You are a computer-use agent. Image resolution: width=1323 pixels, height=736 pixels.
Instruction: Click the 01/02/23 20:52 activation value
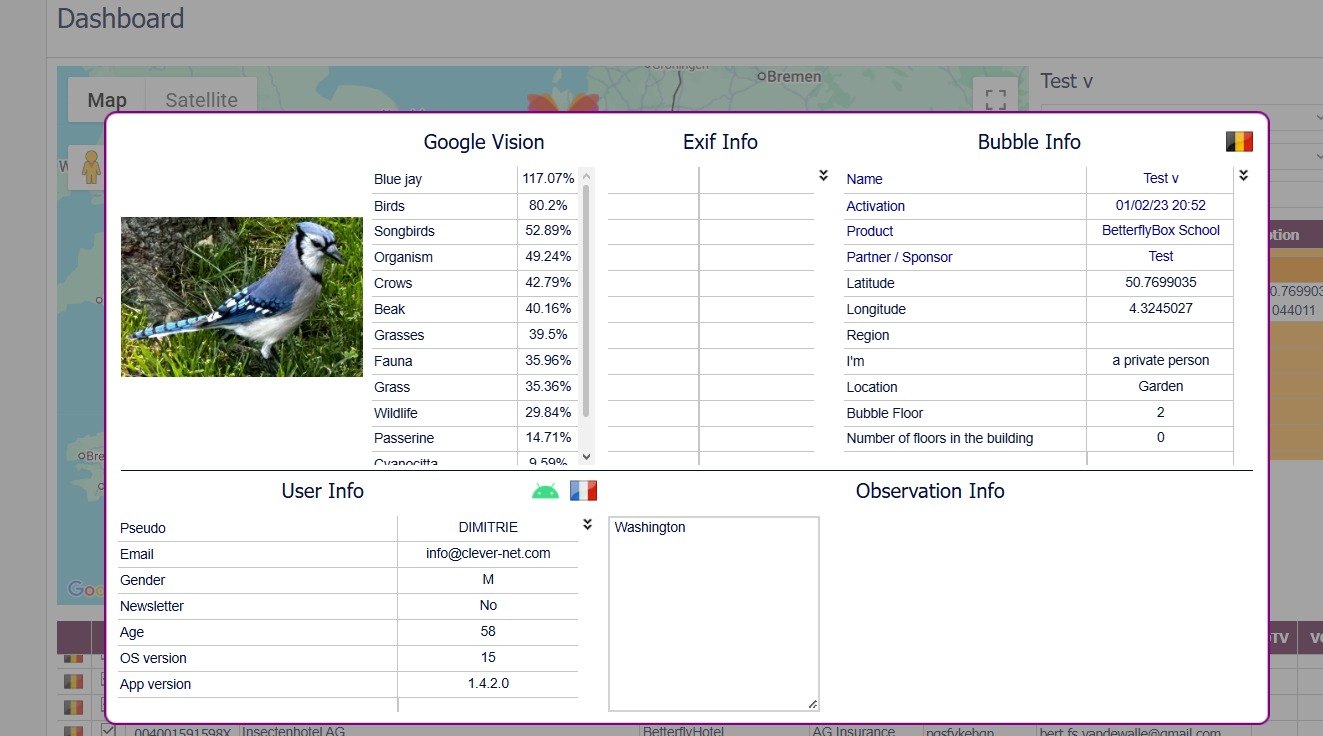click(x=1161, y=205)
